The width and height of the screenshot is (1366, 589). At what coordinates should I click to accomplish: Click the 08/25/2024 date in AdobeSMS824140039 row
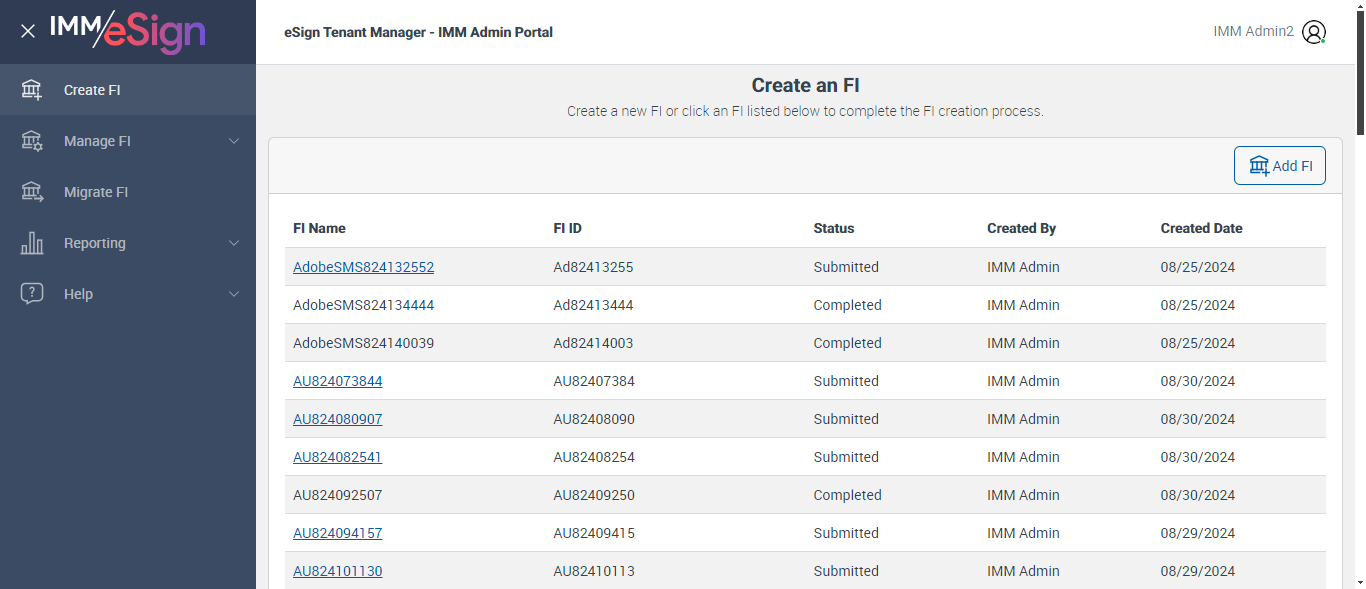pyautogui.click(x=1198, y=343)
